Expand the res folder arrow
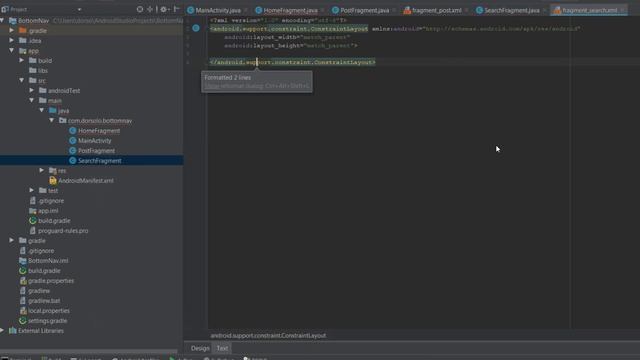This screenshot has height=360, width=640. [x=42, y=170]
